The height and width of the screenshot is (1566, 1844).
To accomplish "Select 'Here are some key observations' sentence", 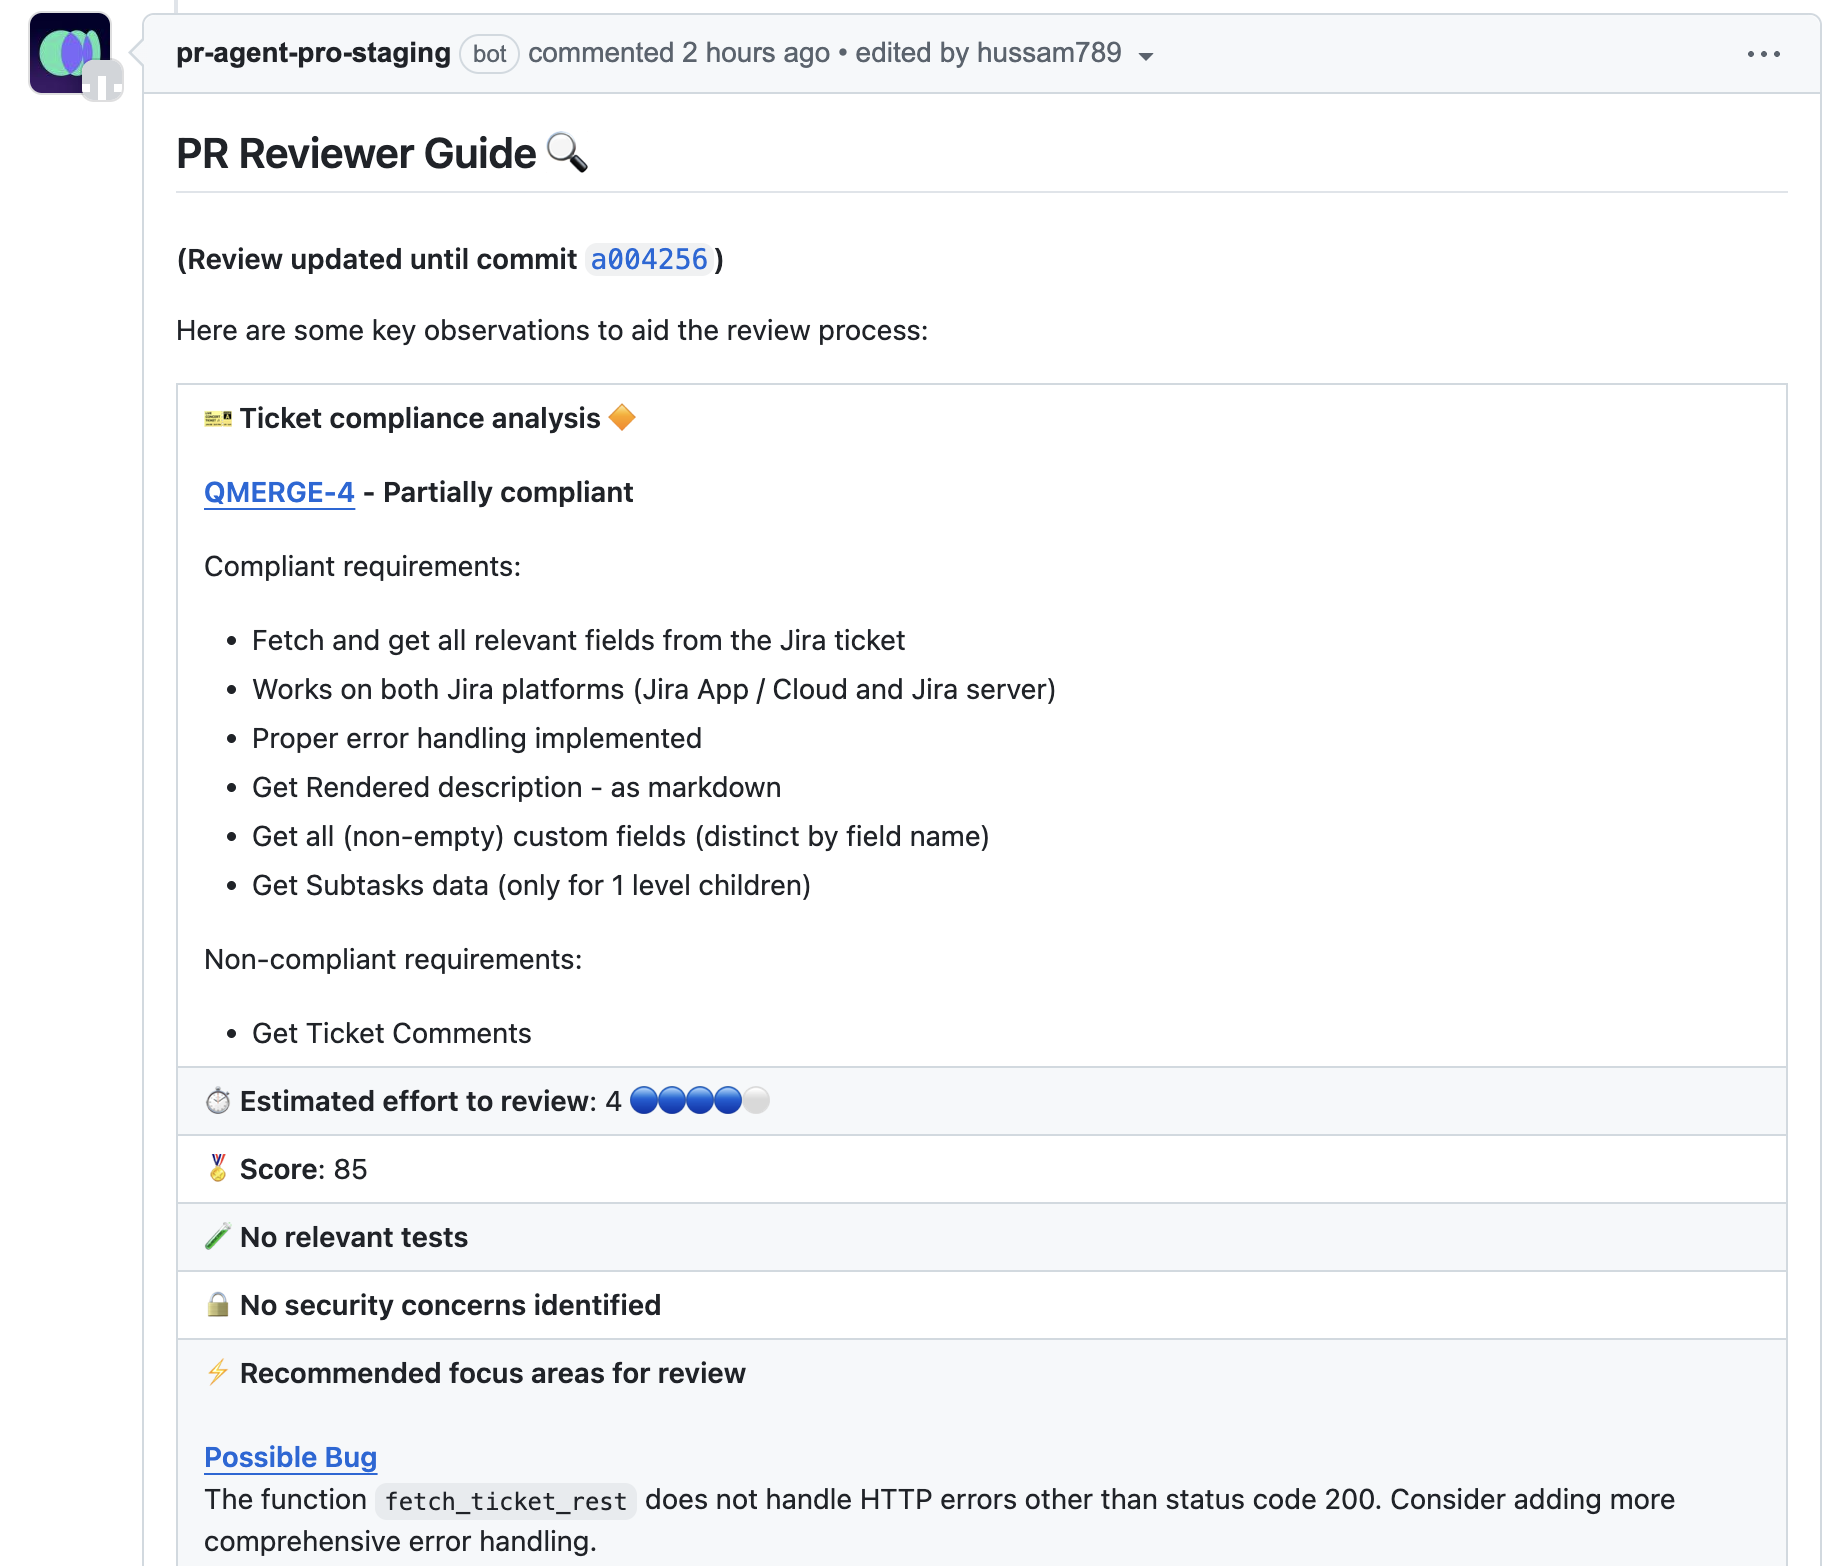I will click(x=552, y=331).
